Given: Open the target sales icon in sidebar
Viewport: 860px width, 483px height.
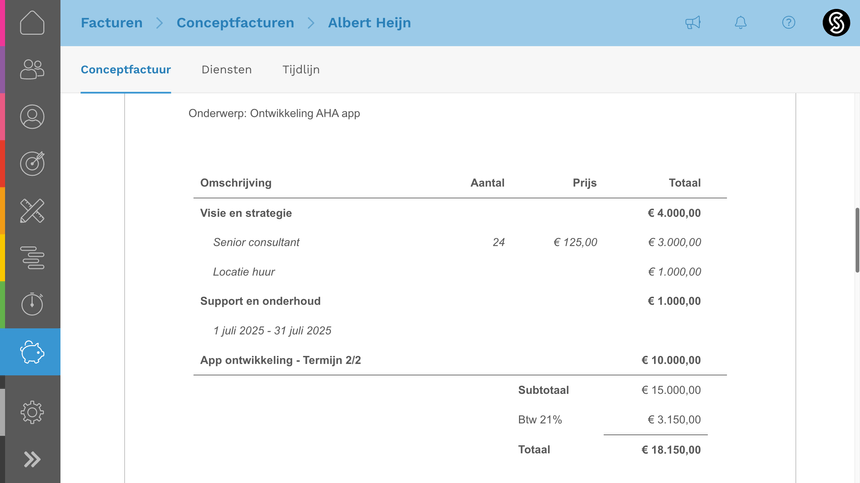Looking at the screenshot, I should tap(32, 163).
